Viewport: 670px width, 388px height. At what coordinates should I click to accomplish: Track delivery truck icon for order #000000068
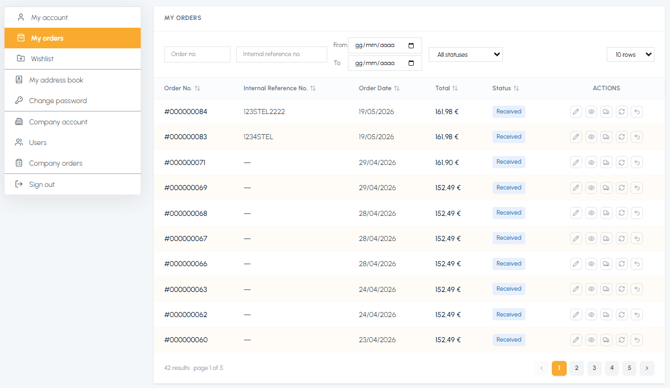coord(606,213)
